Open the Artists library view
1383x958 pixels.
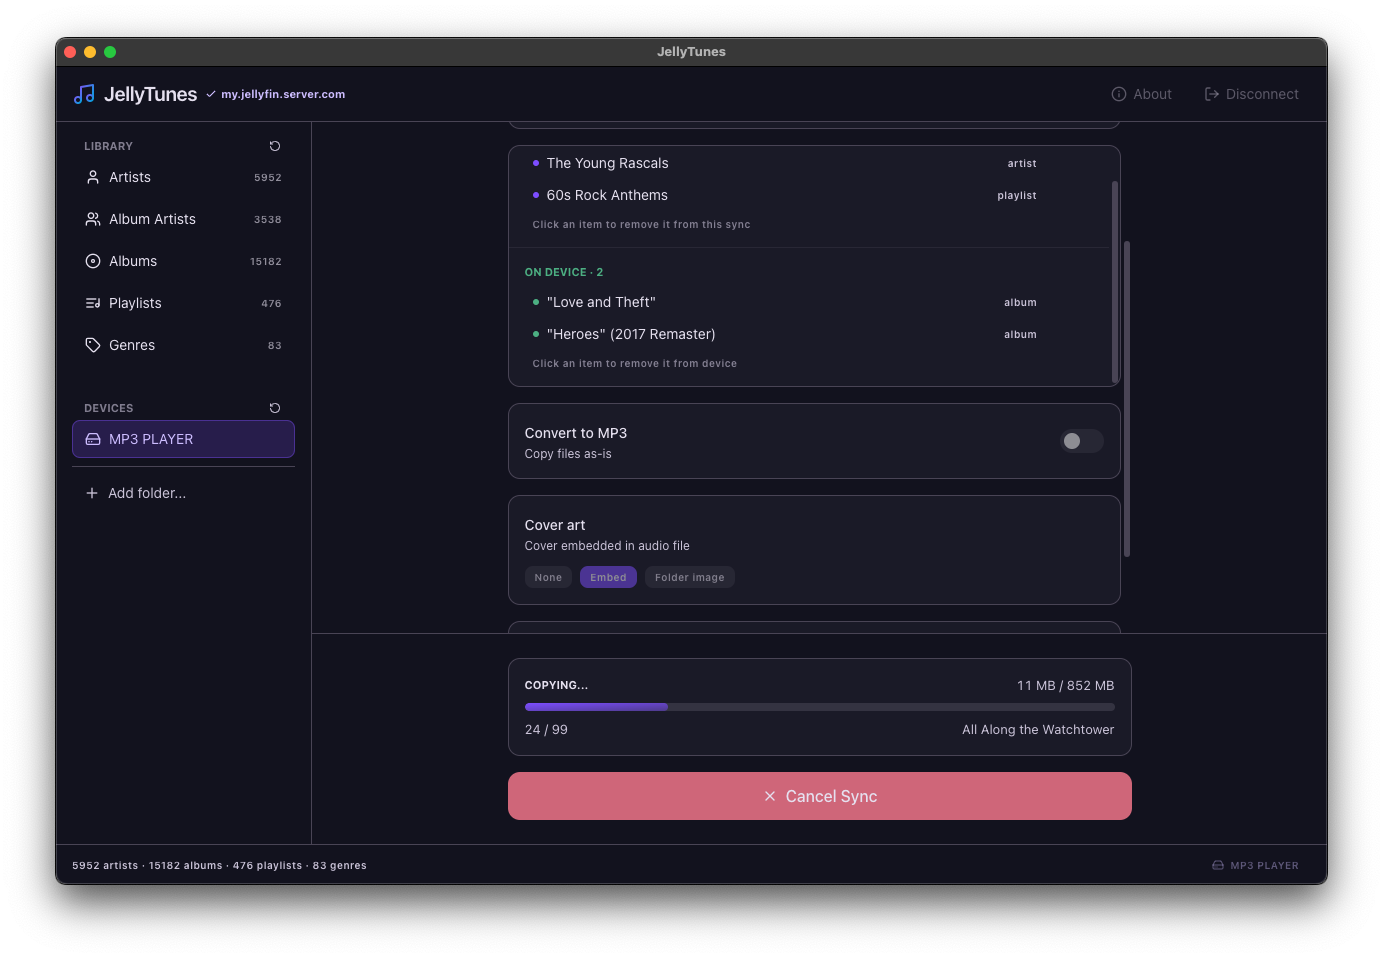pos(183,177)
